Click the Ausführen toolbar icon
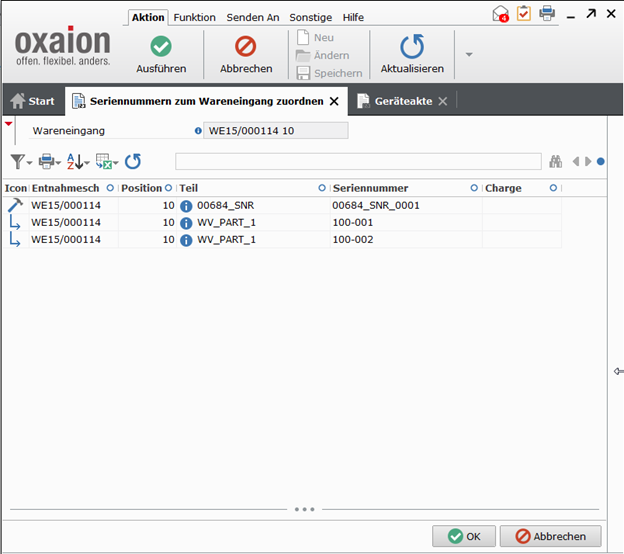 (x=161, y=47)
